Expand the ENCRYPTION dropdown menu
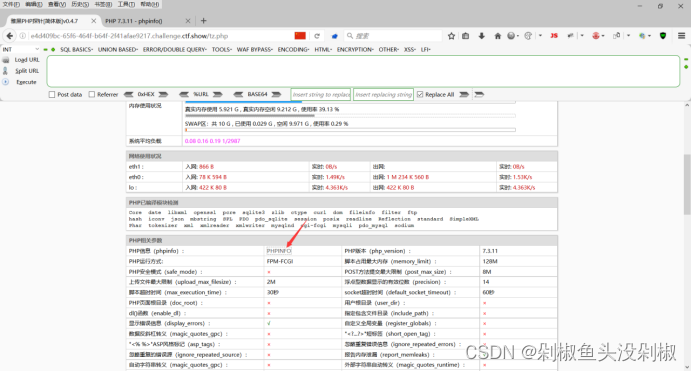This screenshot has height=371, width=692. pyautogui.click(x=355, y=49)
